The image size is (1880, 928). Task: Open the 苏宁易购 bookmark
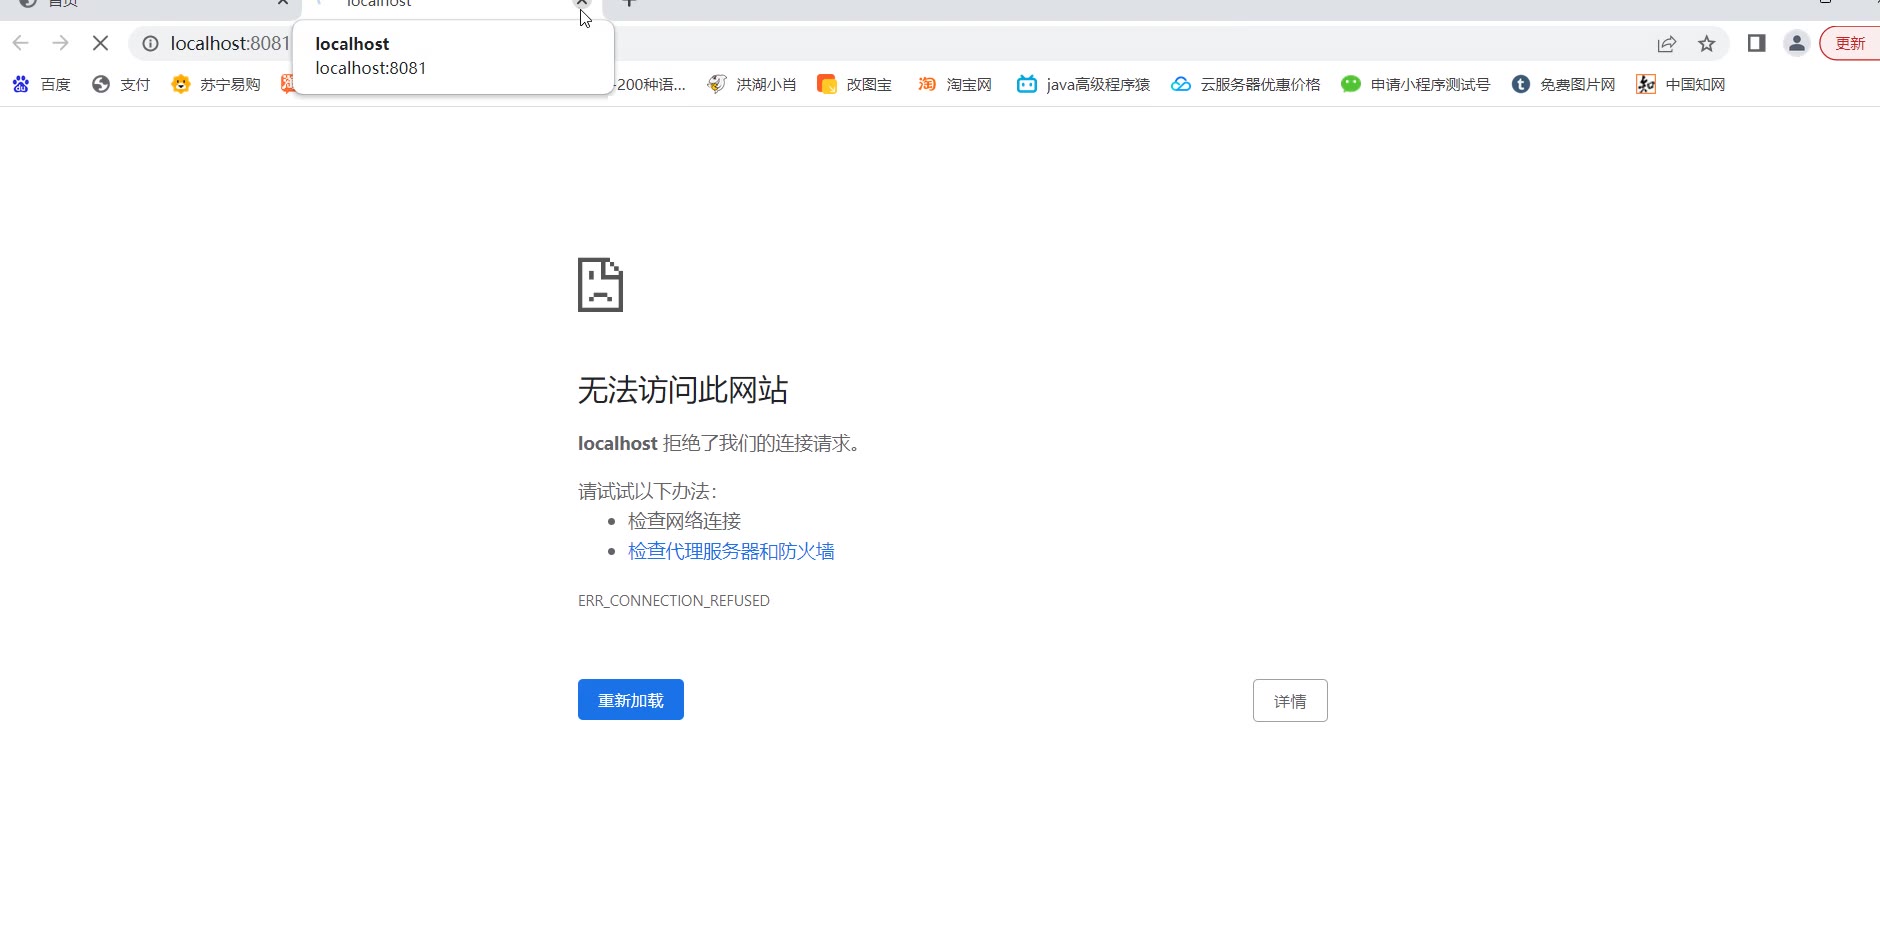tap(215, 84)
